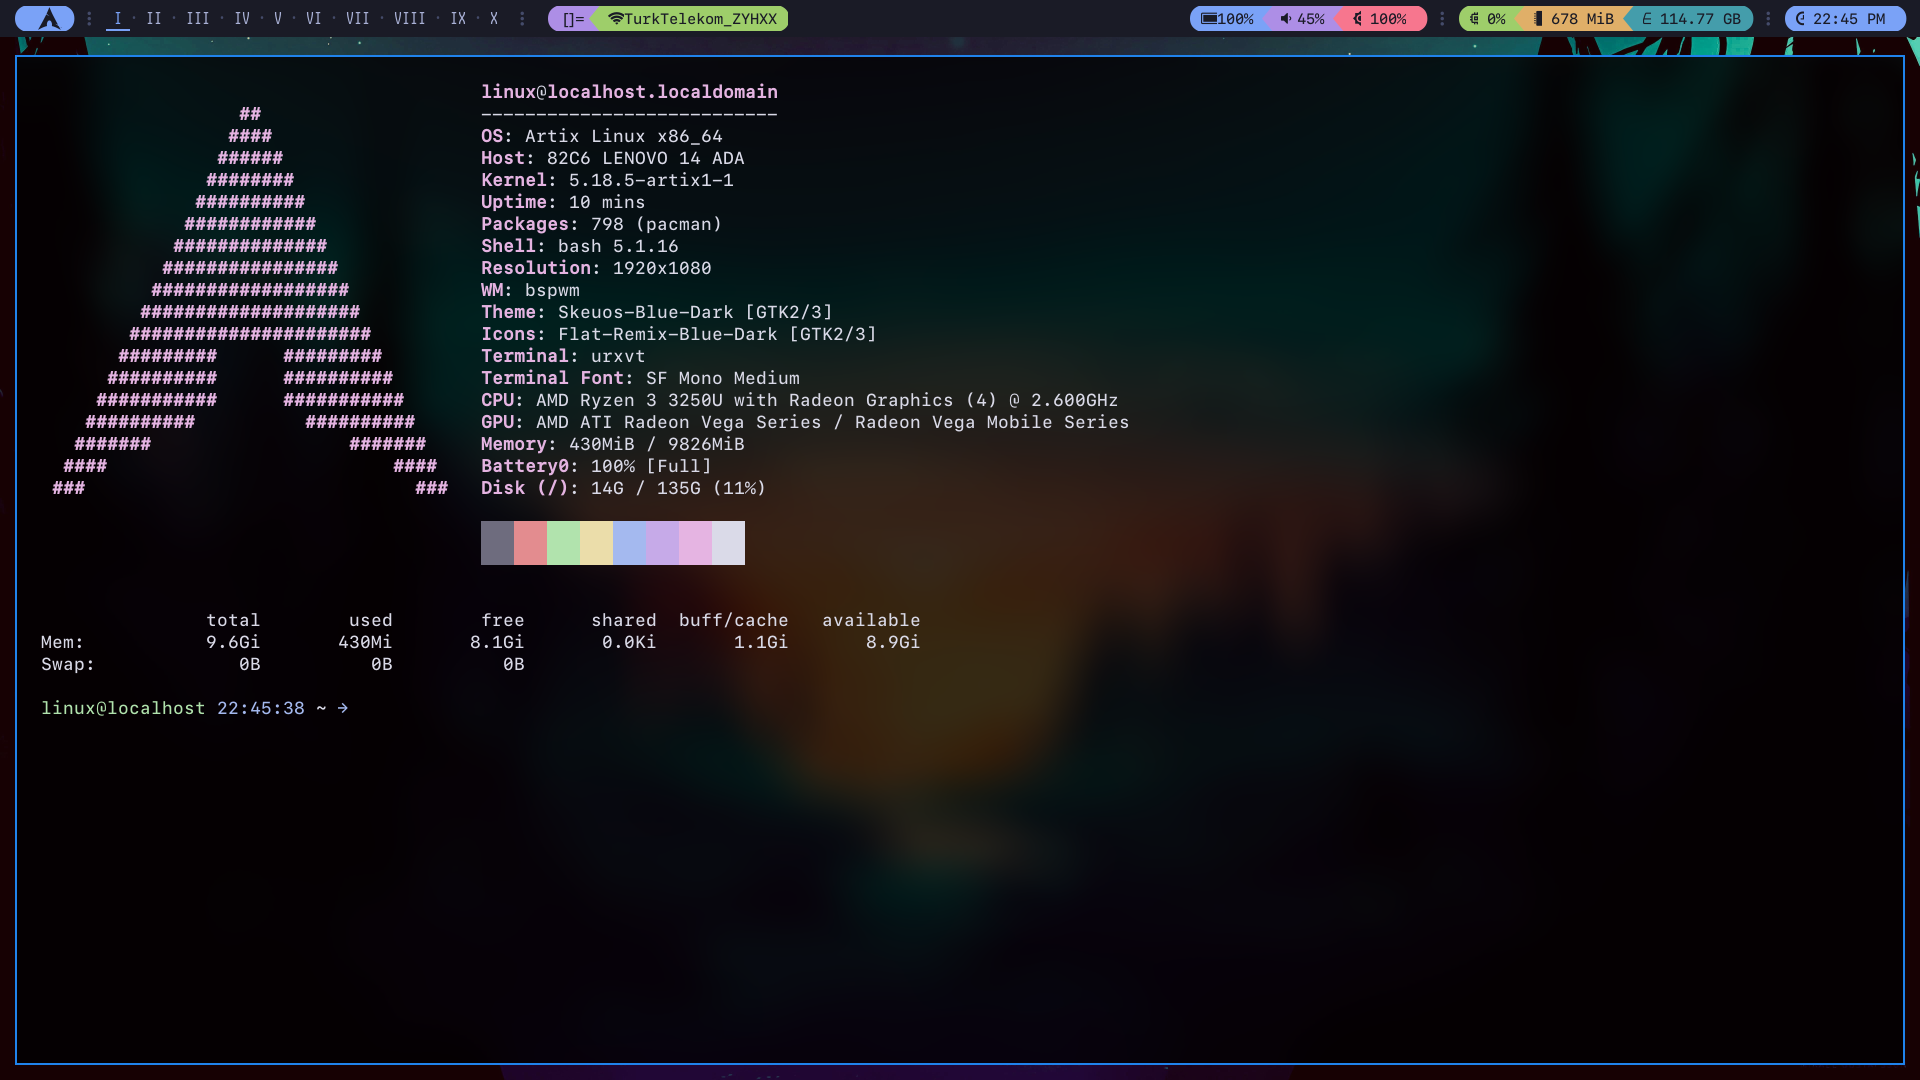This screenshot has height=1080, width=1920.
Task: Switch to workspace VIII
Action: coord(409,19)
